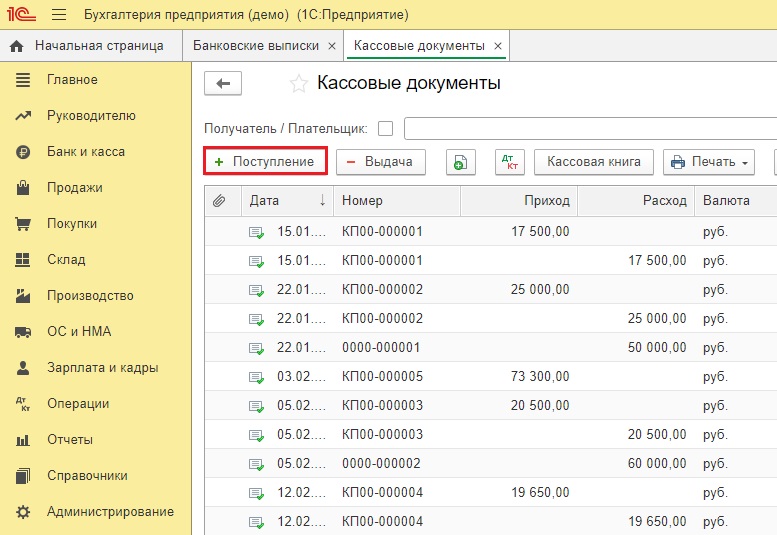Image resolution: width=777 pixels, height=535 pixels.
Task: Enable Получатель / Плательщик filter checkbox
Action: [x=385, y=129]
